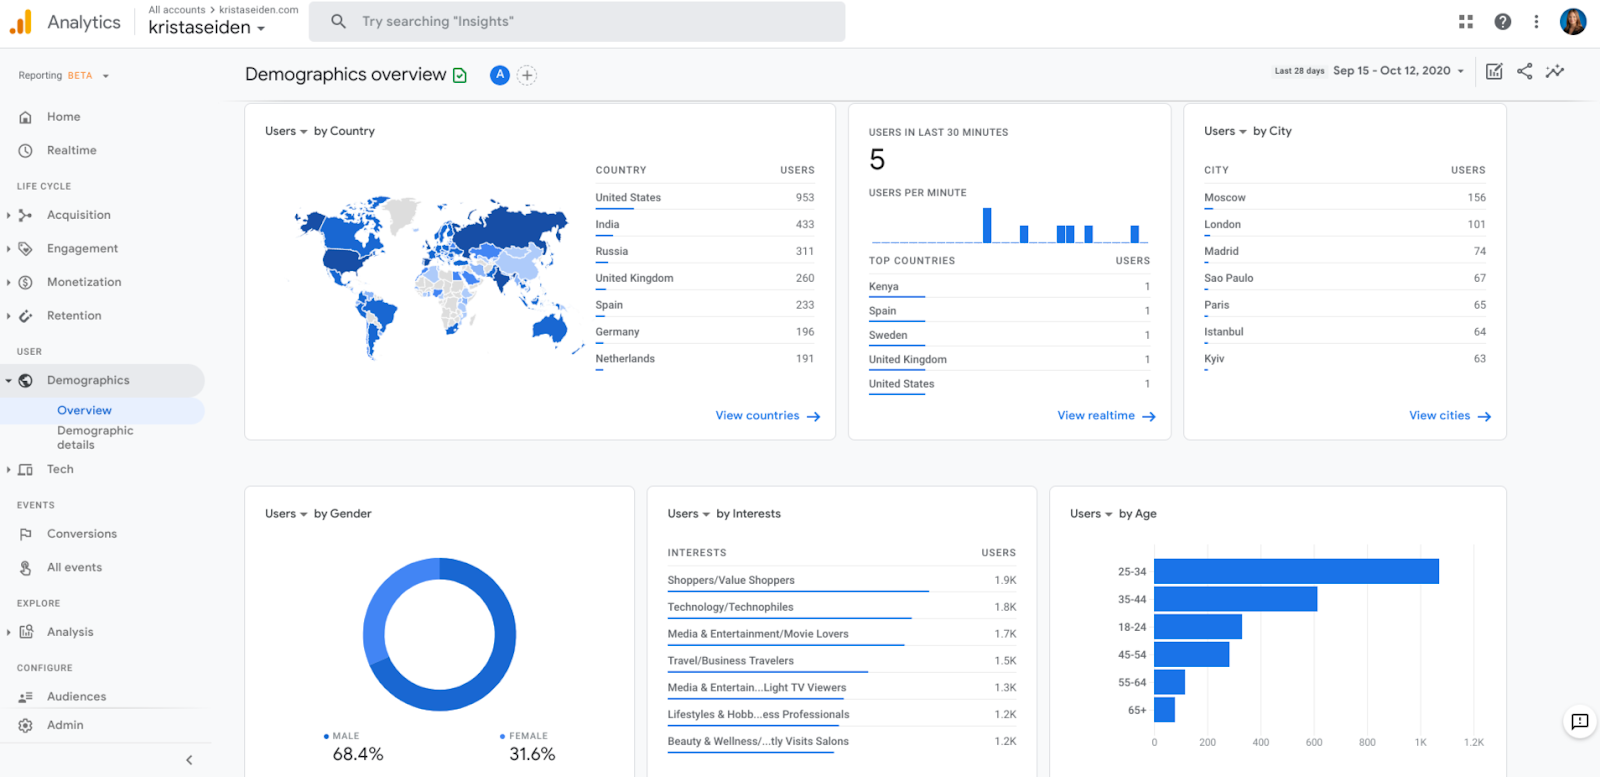Click the gender donut chart
Viewport: 1600px width, 777px height.
(440, 635)
